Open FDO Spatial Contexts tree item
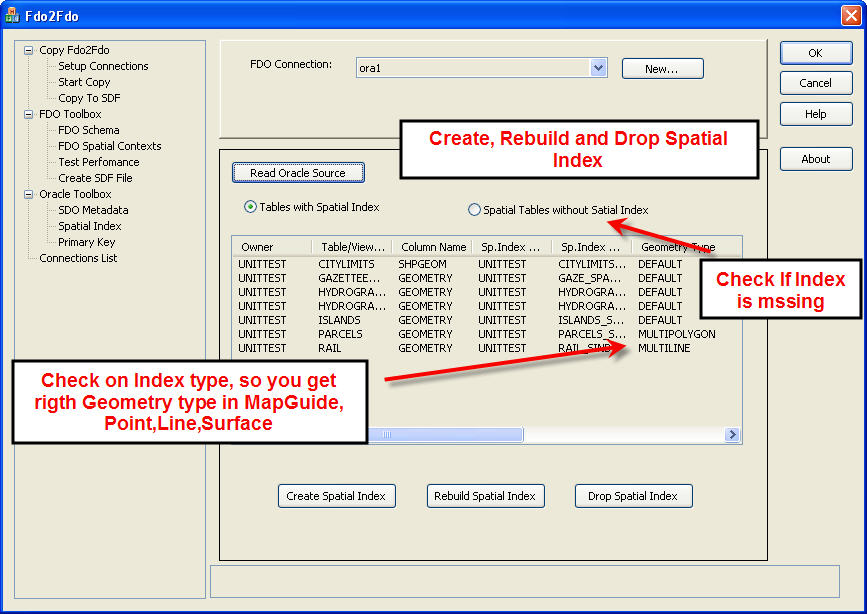This screenshot has width=867, height=614. click(109, 147)
